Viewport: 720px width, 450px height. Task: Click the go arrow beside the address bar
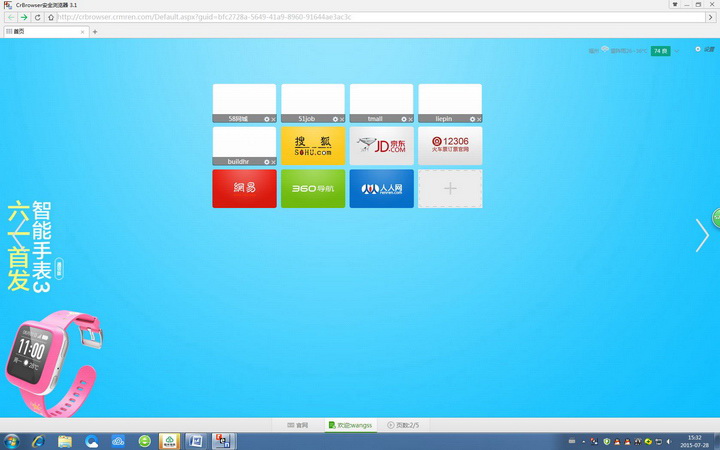(711, 17)
